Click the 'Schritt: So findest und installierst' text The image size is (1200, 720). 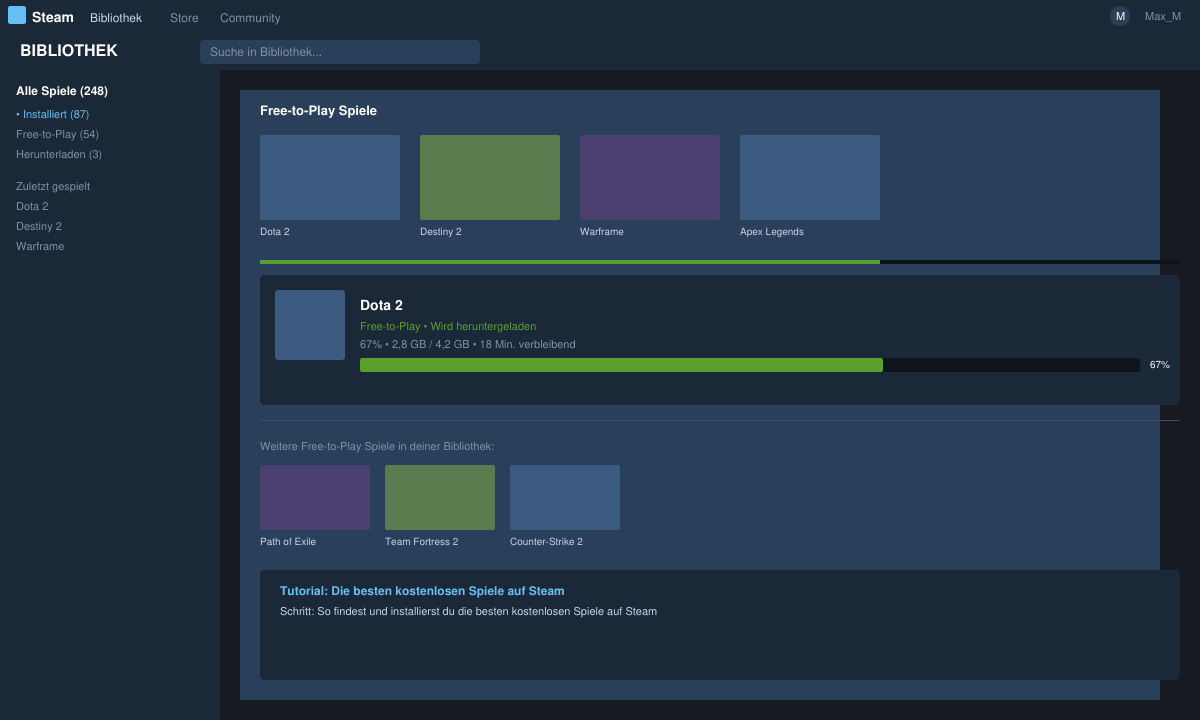pyautogui.click(x=468, y=611)
